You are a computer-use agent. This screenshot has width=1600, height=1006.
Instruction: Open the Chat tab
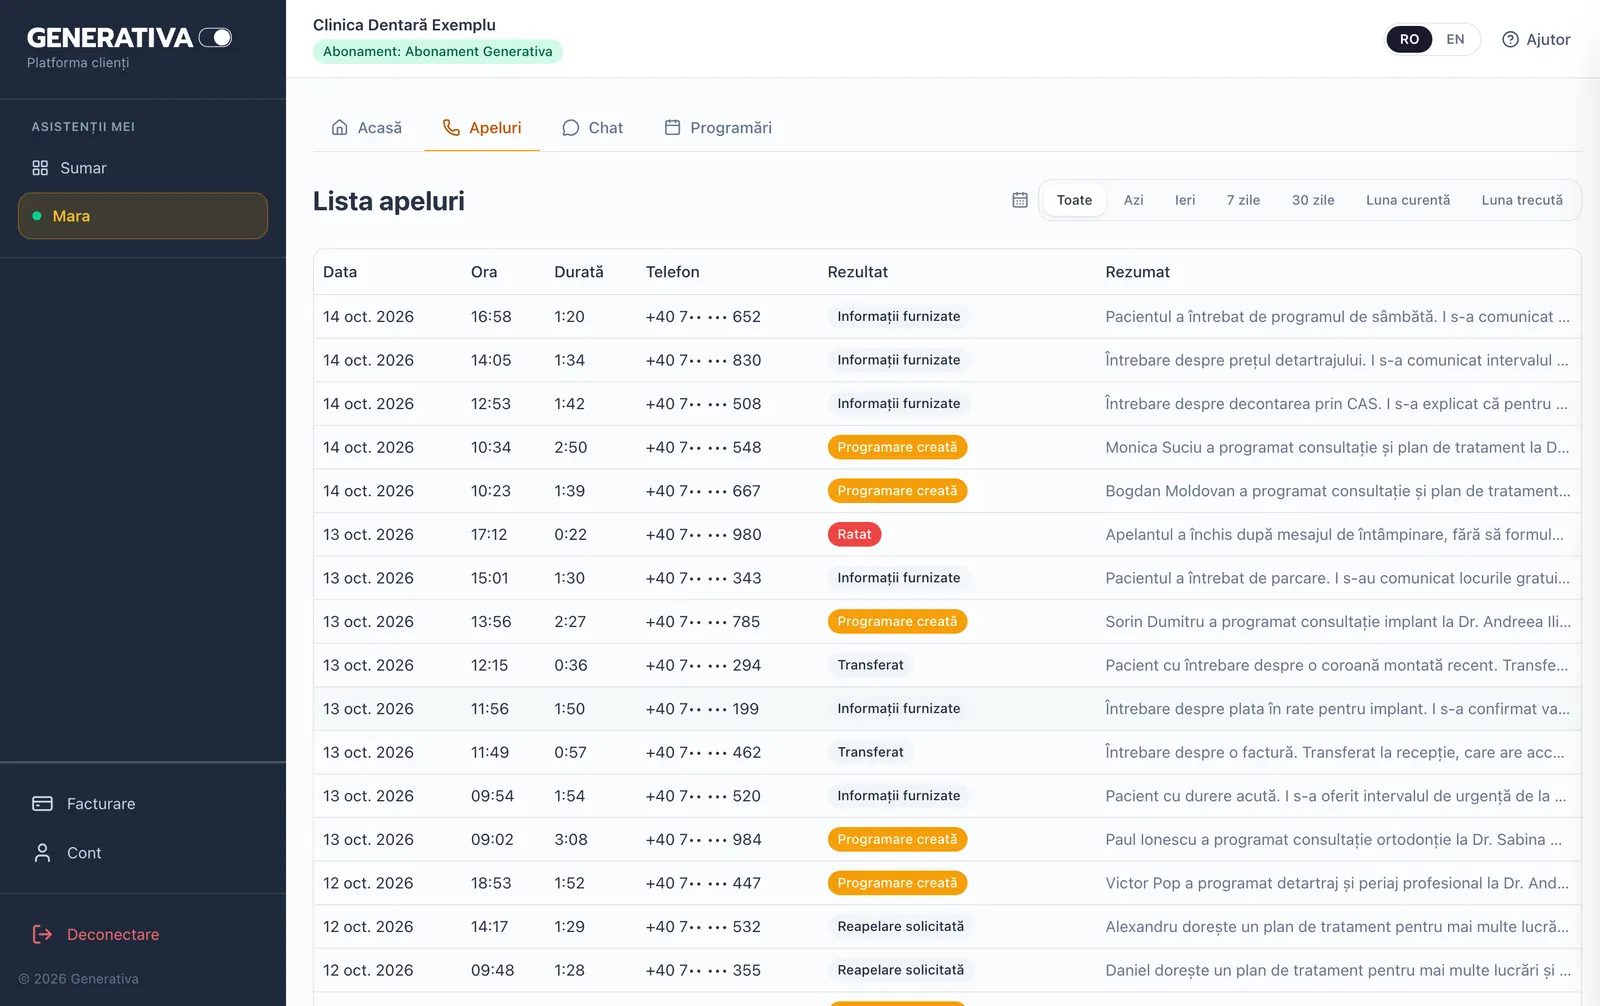[x=592, y=128]
